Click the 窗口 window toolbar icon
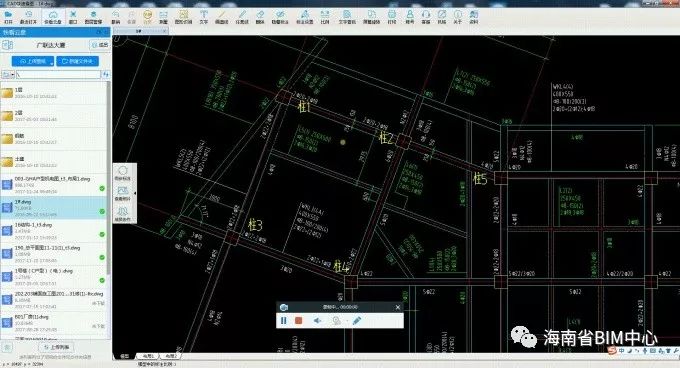680x368 pixels. pyautogui.click(x=73, y=17)
